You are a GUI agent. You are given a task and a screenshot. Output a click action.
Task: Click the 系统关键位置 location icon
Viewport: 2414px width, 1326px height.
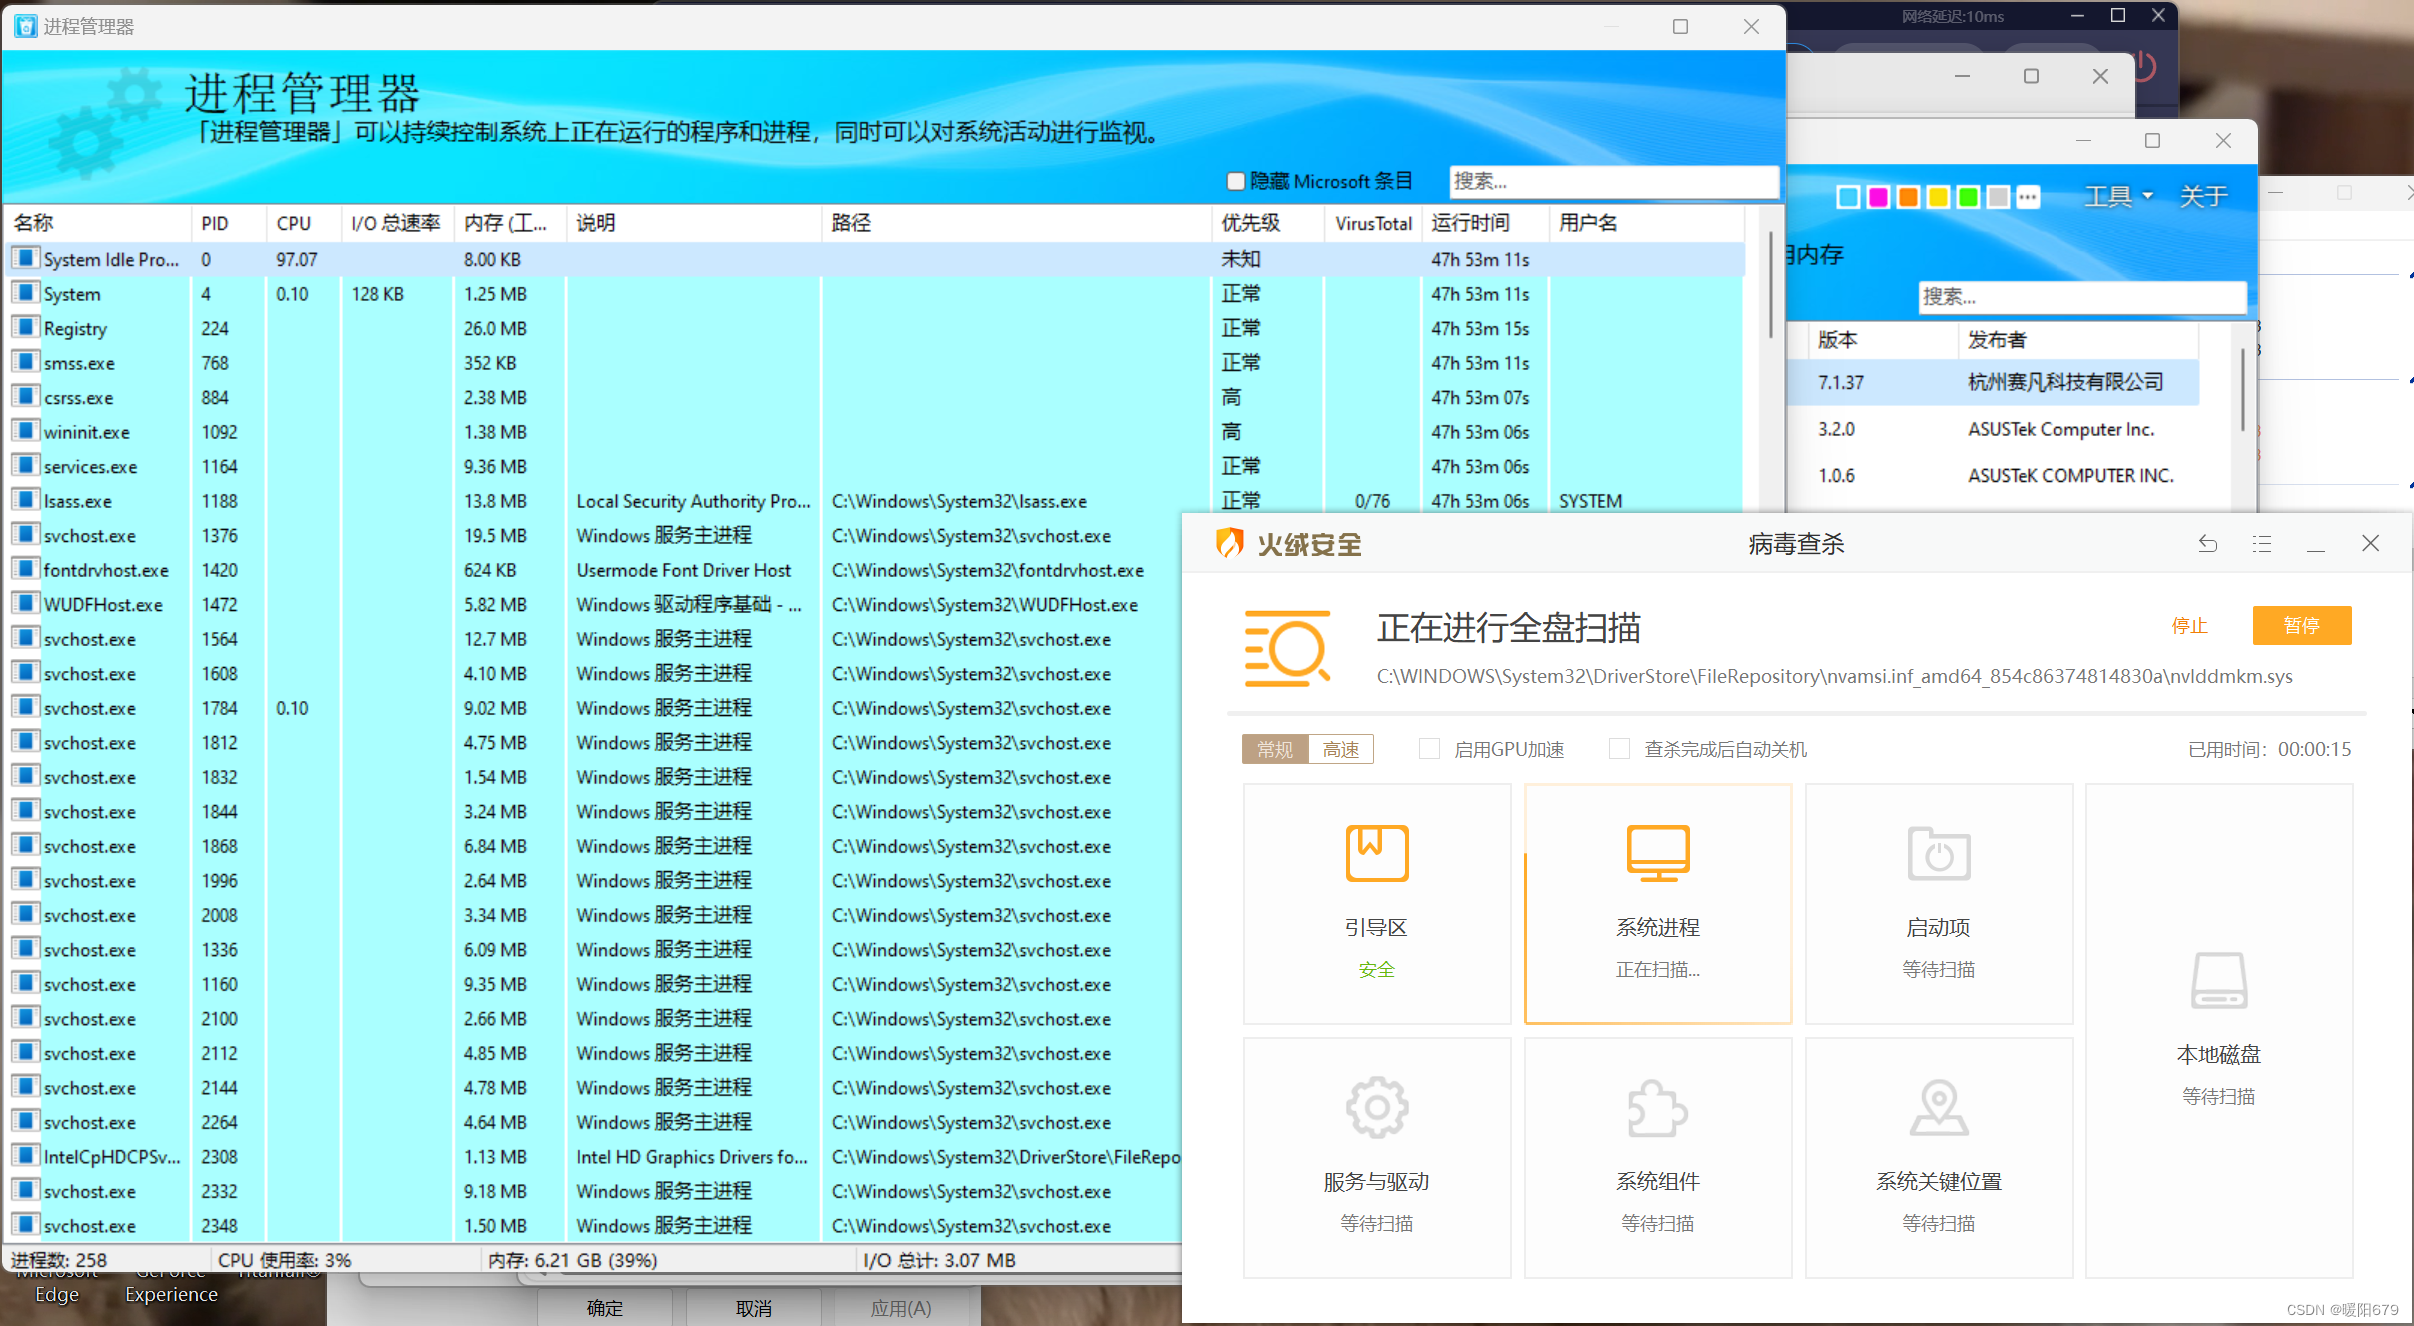[1938, 1107]
